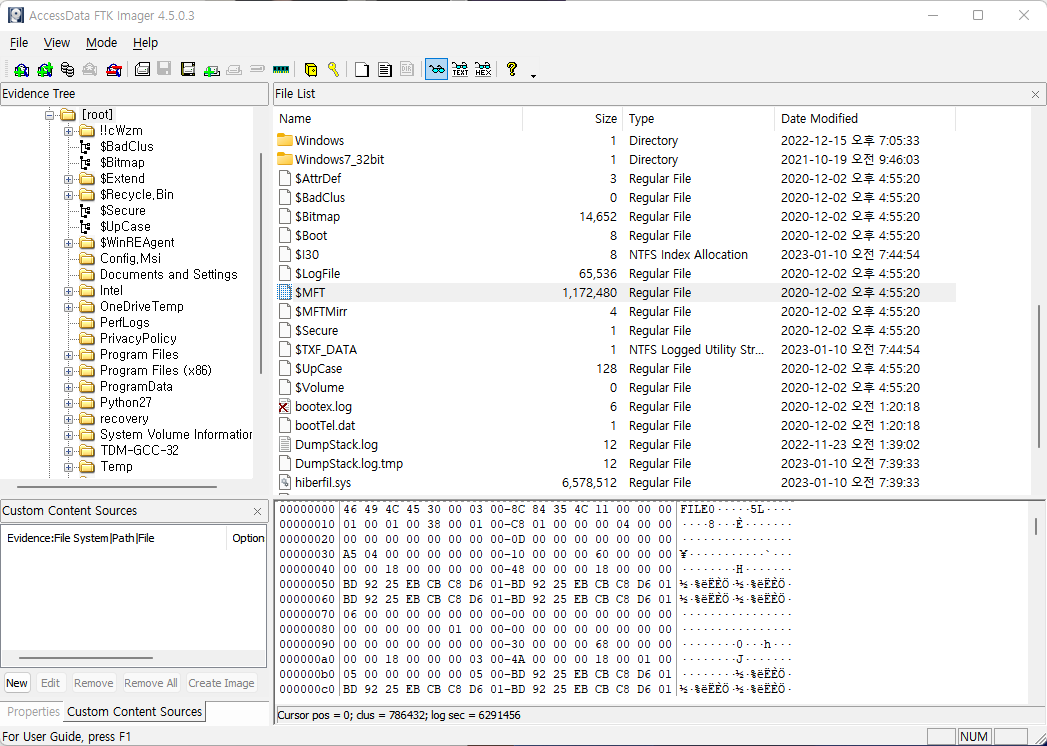The height and width of the screenshot is (746, 1047).
Task: Collapse the [root] node in Evidence Tree
Action: coord(49,115)
